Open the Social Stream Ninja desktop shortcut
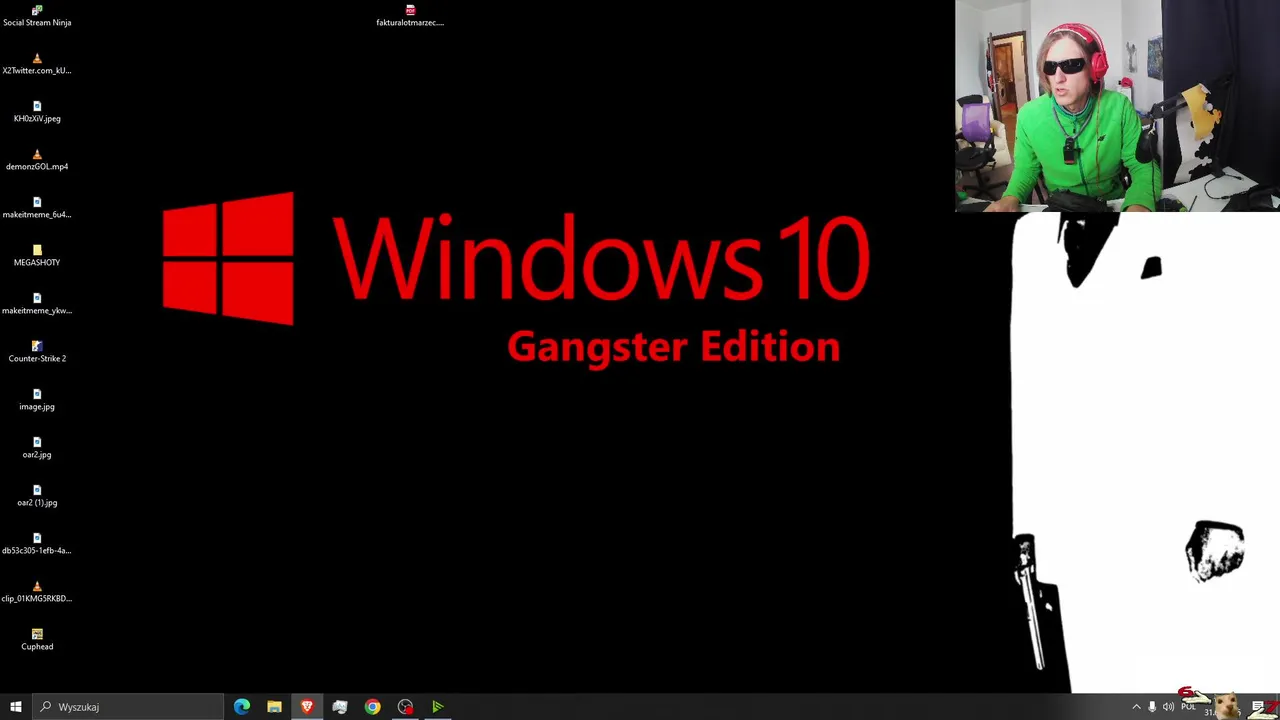Image resolution: width=1280 pixels, height=720 pixels. pyautogui.click(x=37, y=16)
